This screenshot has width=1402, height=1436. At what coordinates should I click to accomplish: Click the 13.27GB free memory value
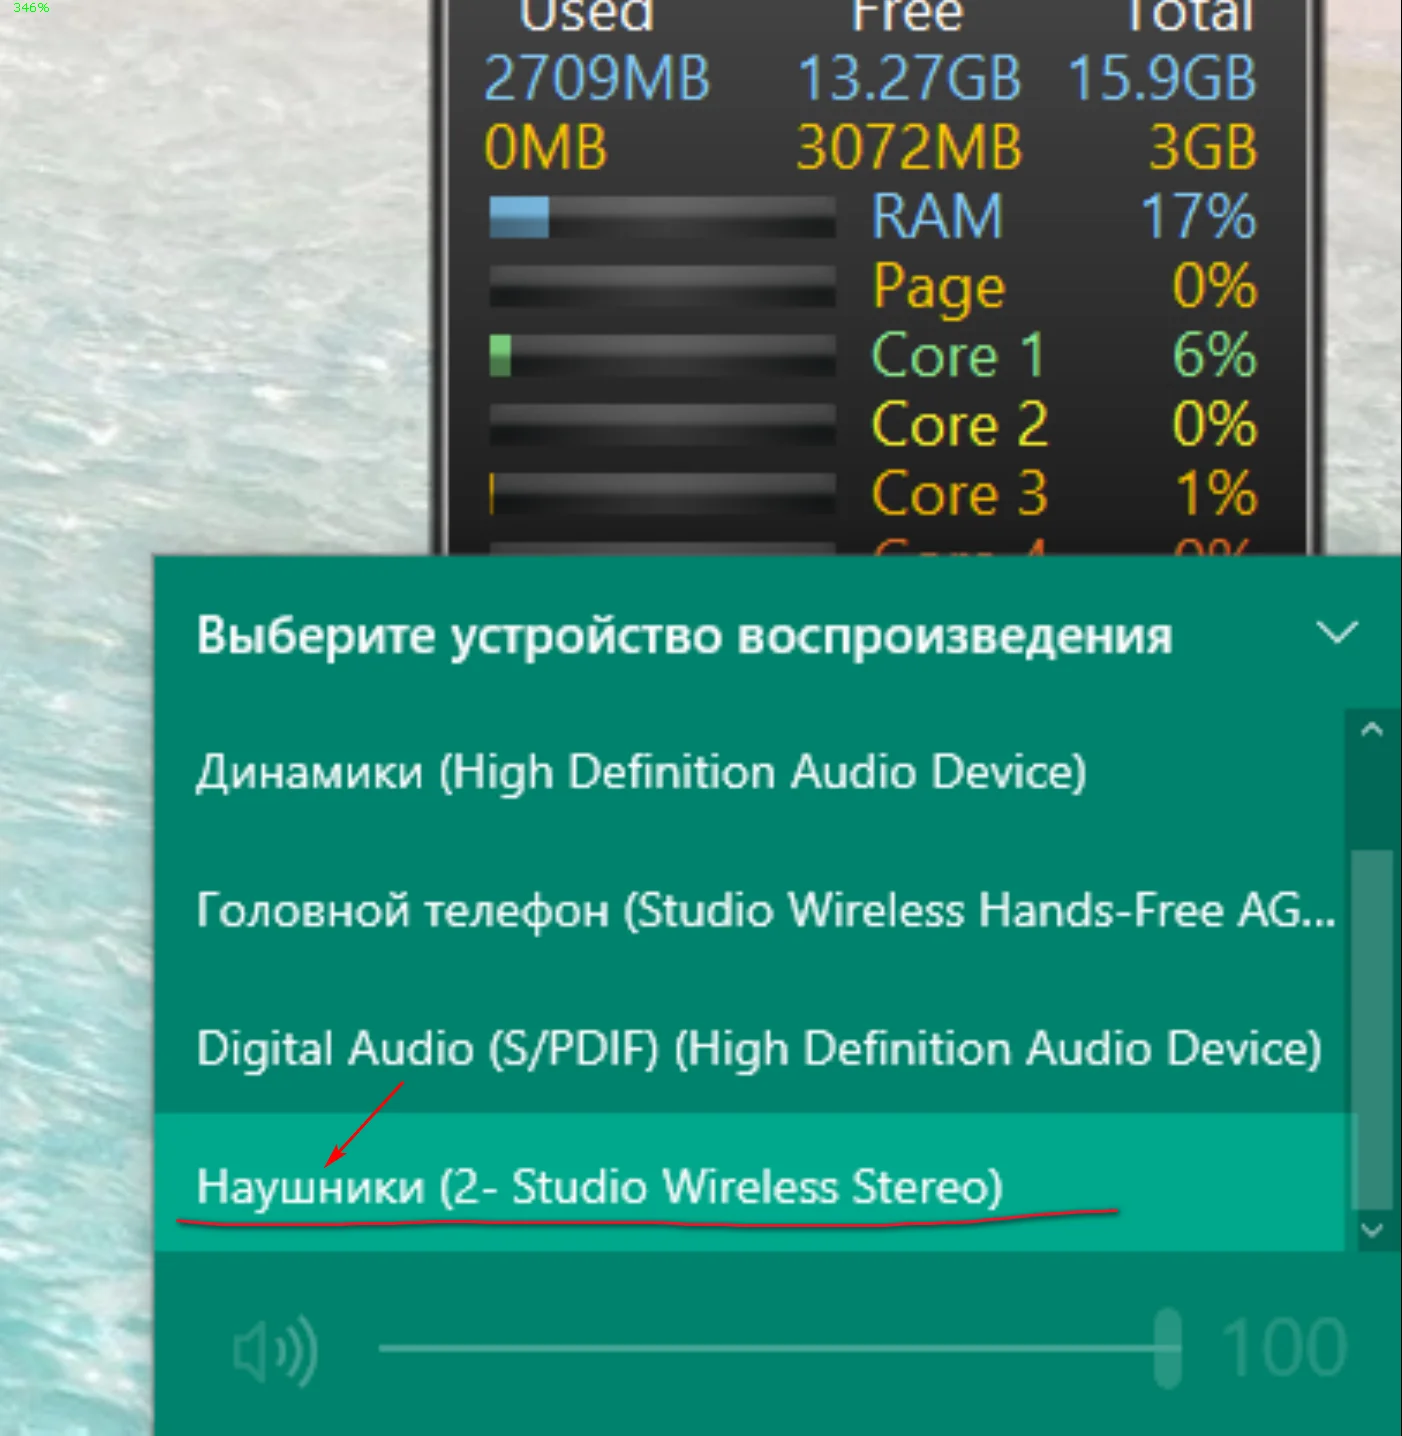pyautogui.click(x=909, y=79)
